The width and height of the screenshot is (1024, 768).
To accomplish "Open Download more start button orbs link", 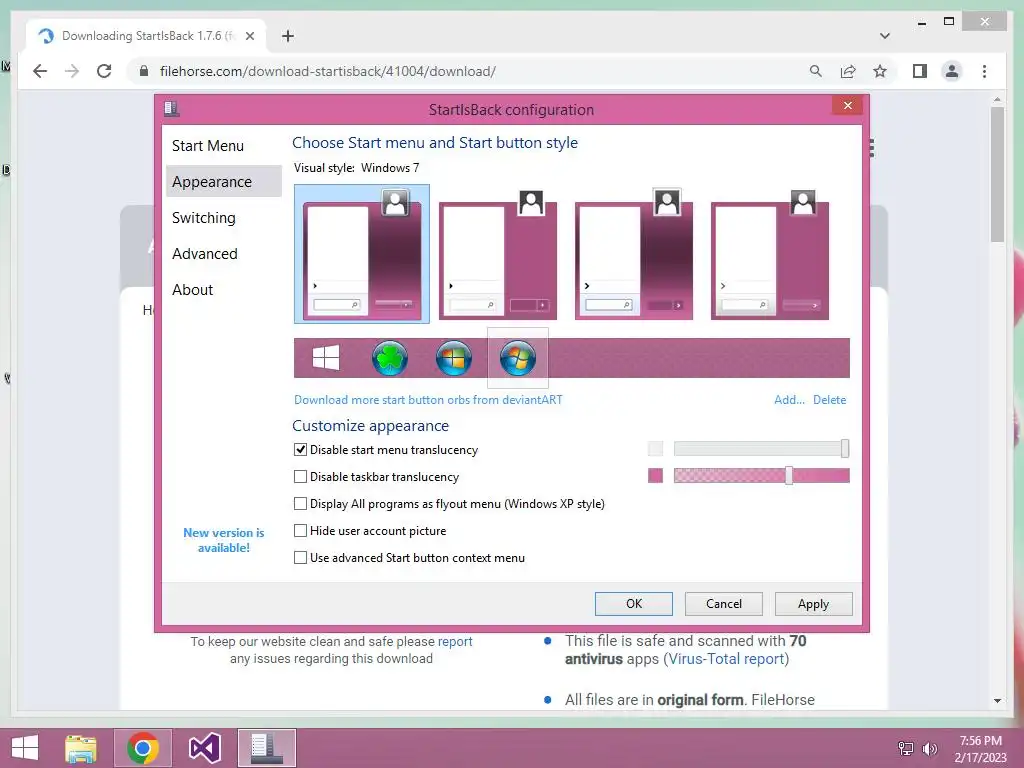I will click(x=428, y=400).
